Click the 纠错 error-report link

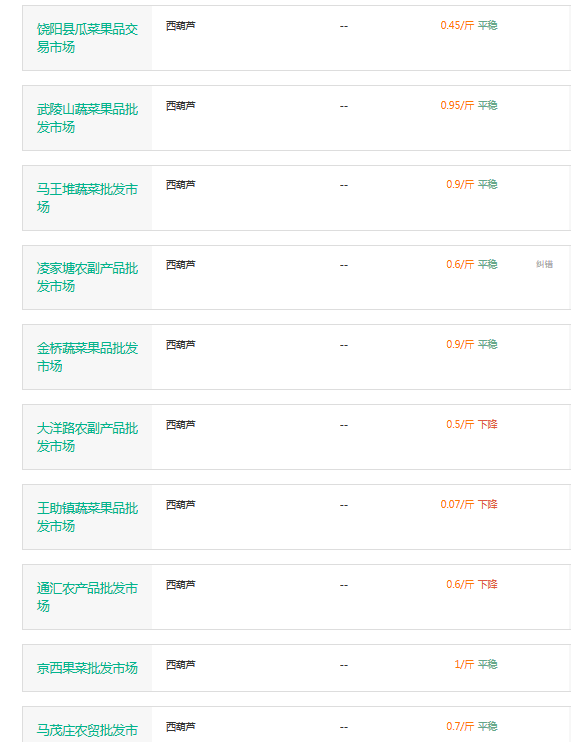click(545, 264)
